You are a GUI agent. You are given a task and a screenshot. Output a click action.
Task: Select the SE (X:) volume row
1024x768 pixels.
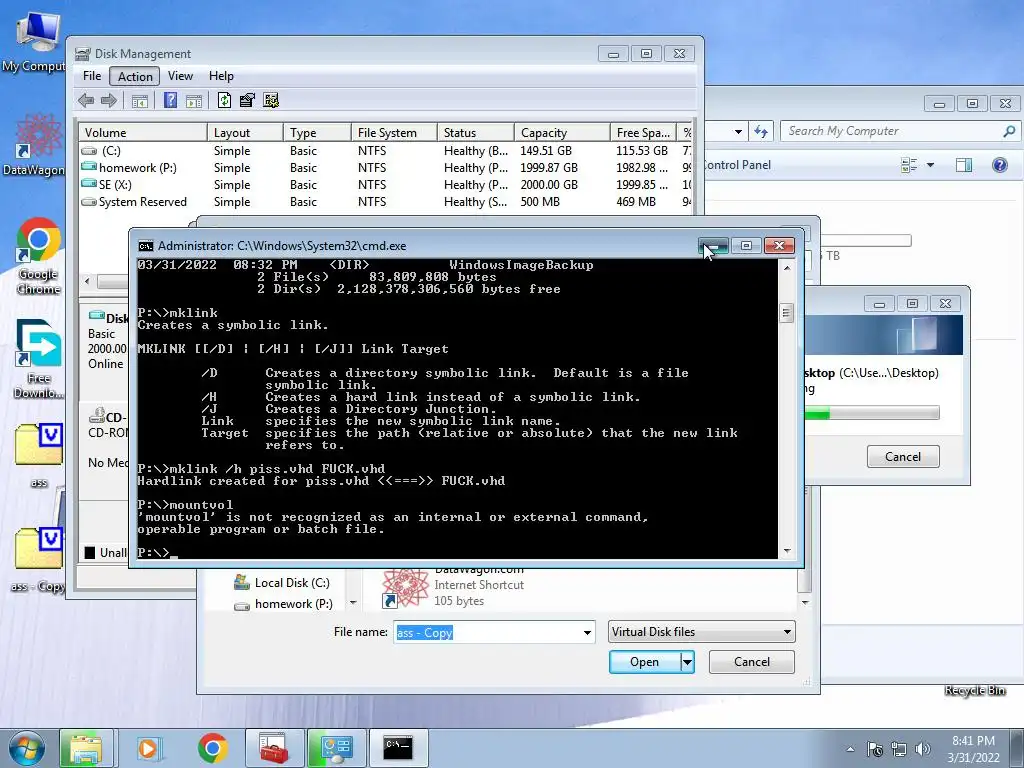click(385, 185)
